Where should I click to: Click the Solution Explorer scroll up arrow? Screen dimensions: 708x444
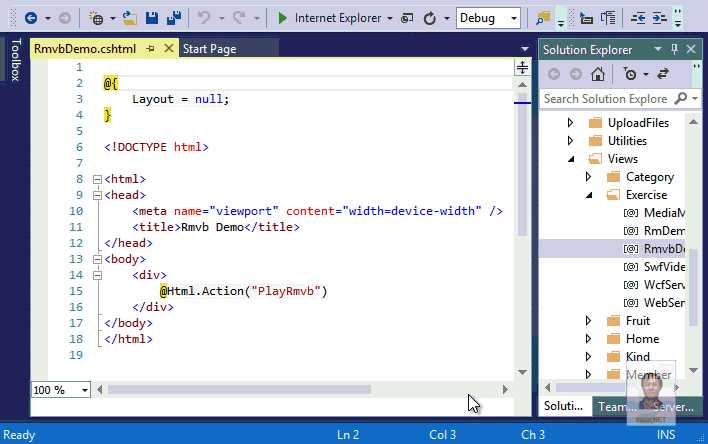(x=693, y=122)
